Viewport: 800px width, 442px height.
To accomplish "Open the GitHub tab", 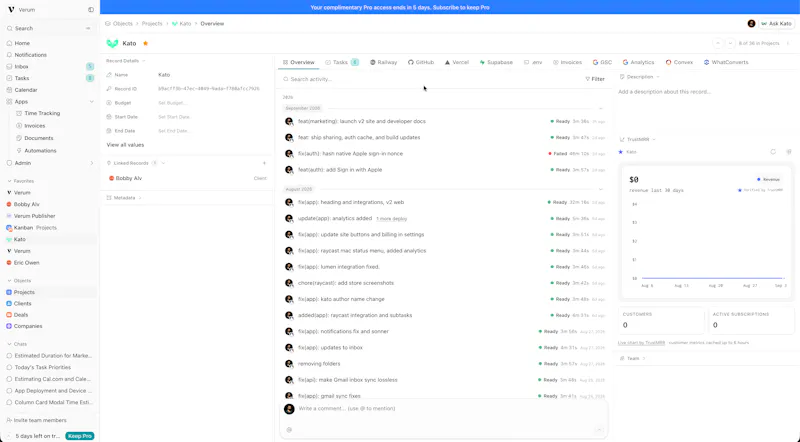I will click(420, 62).
